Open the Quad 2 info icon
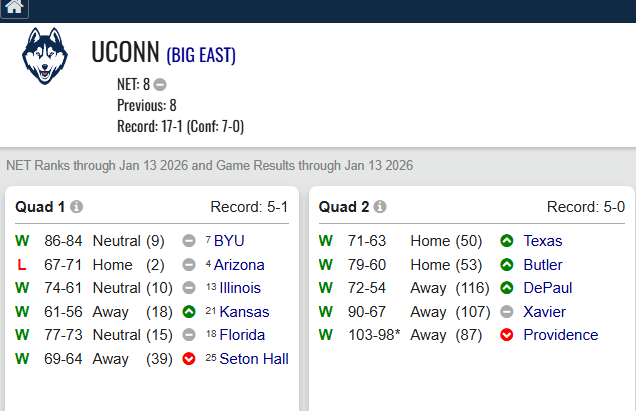This screenshot has height=411, width=636. [380, 207]
